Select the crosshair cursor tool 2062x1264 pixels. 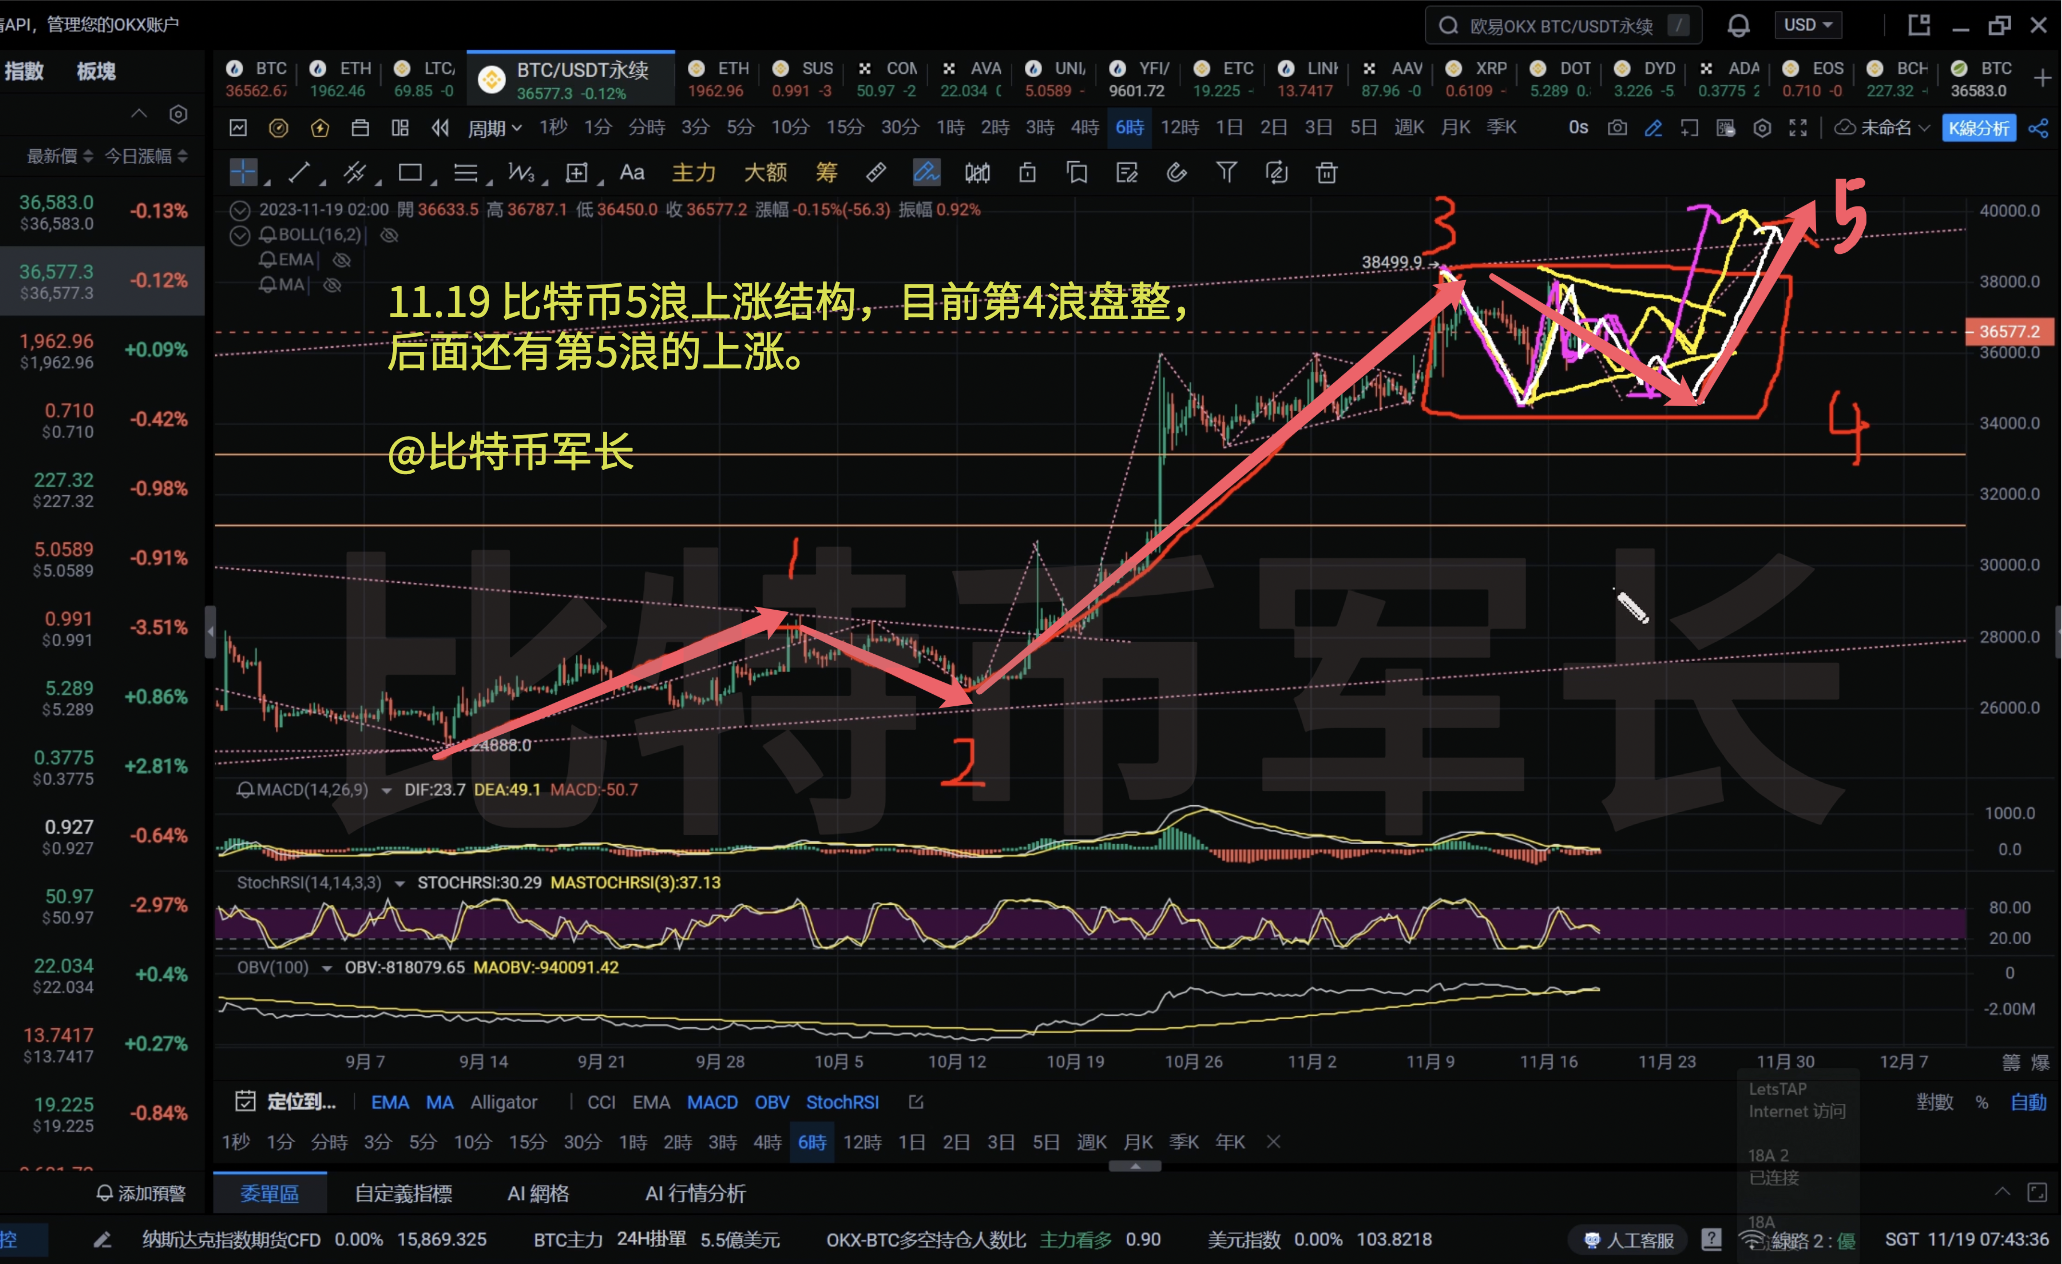point(243,173)
